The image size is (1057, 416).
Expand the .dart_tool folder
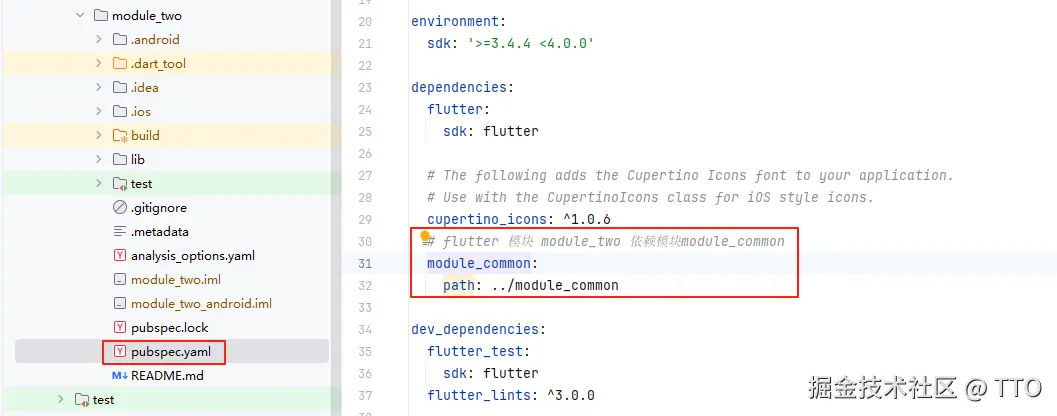pyautogui.click(x=98, y=64)
